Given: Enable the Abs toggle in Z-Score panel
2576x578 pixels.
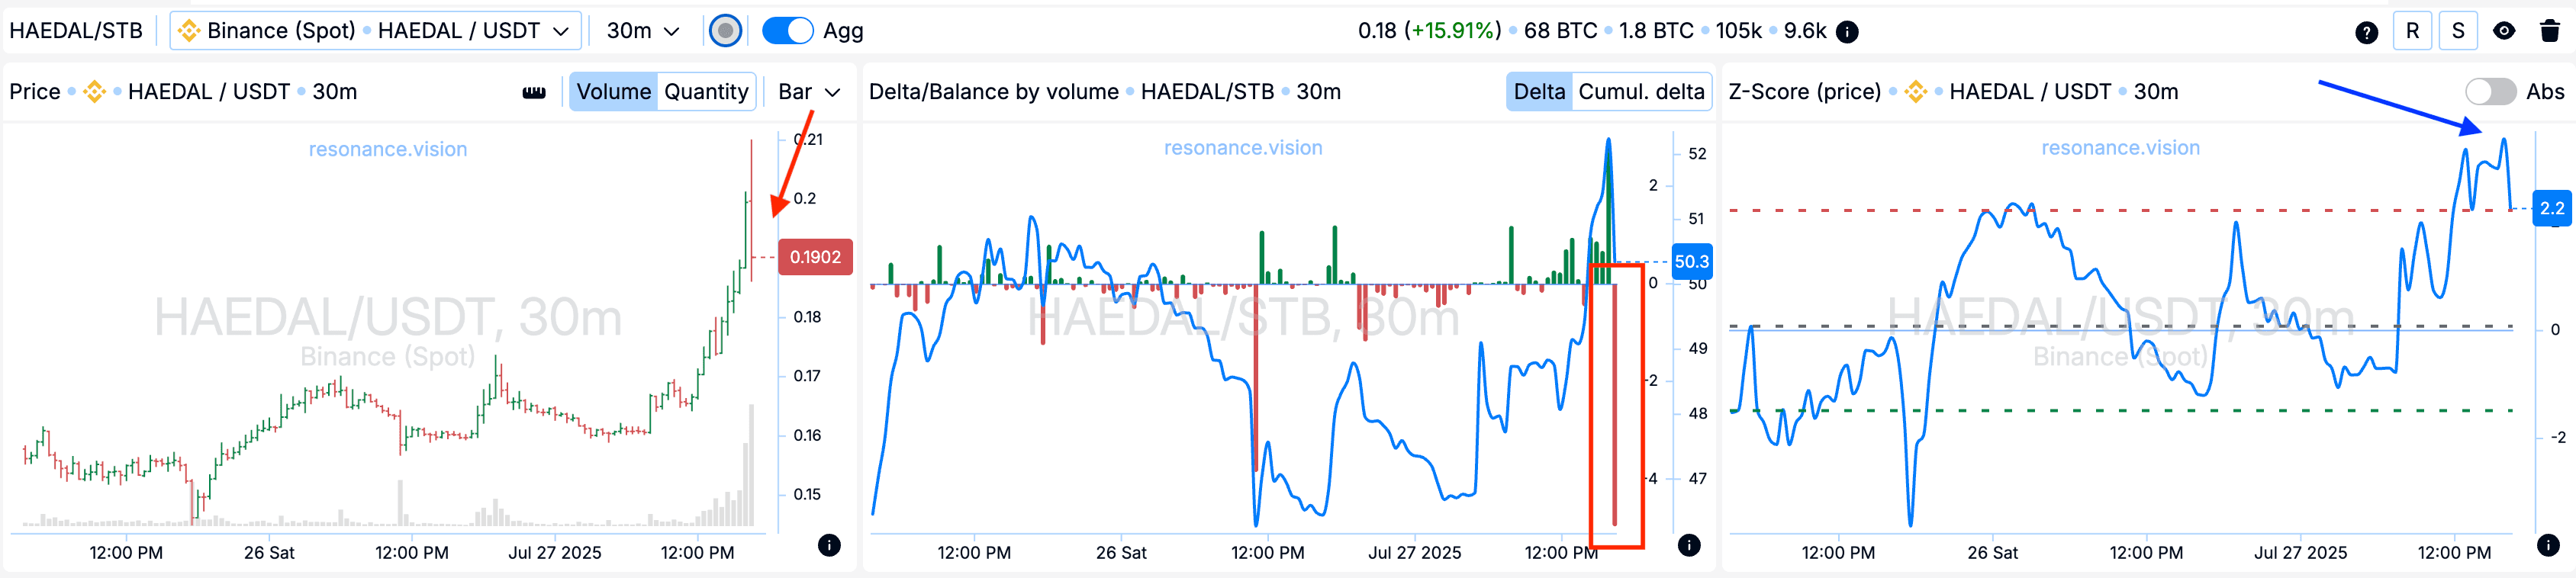Looking at the screenshot, I should click(x=2490, y=92).
